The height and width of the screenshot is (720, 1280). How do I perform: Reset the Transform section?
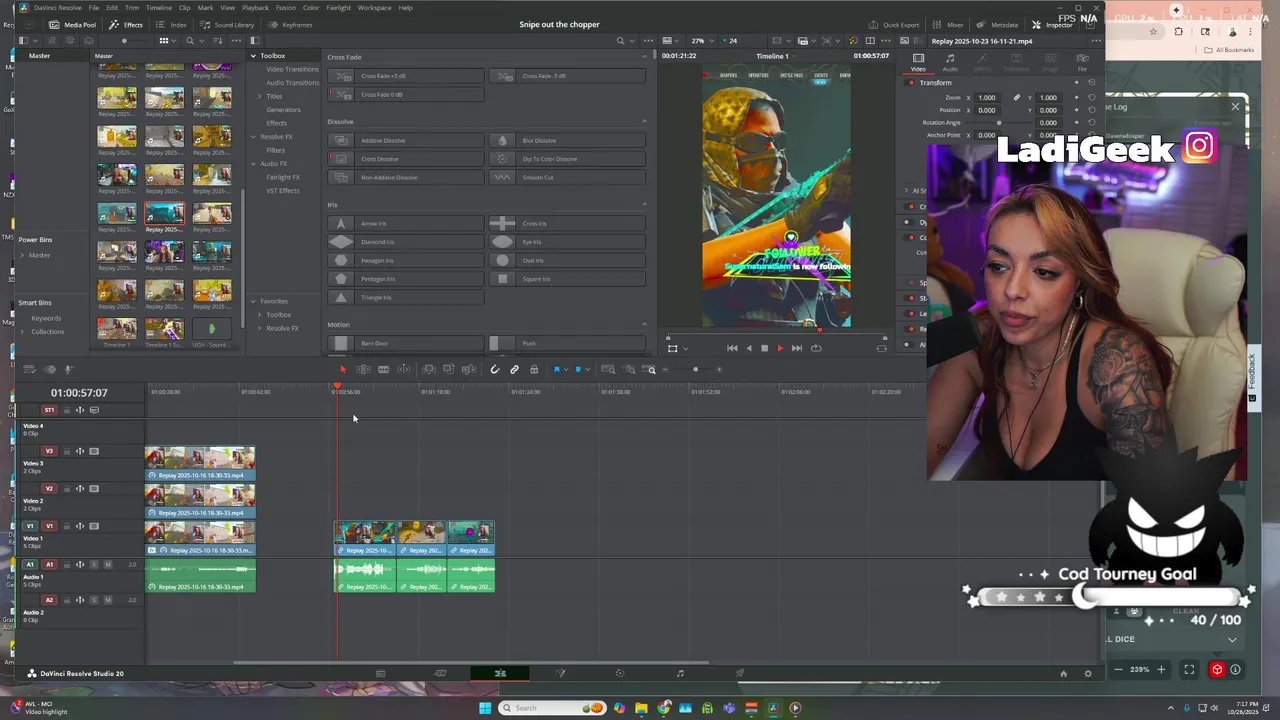coord(1091,83)
